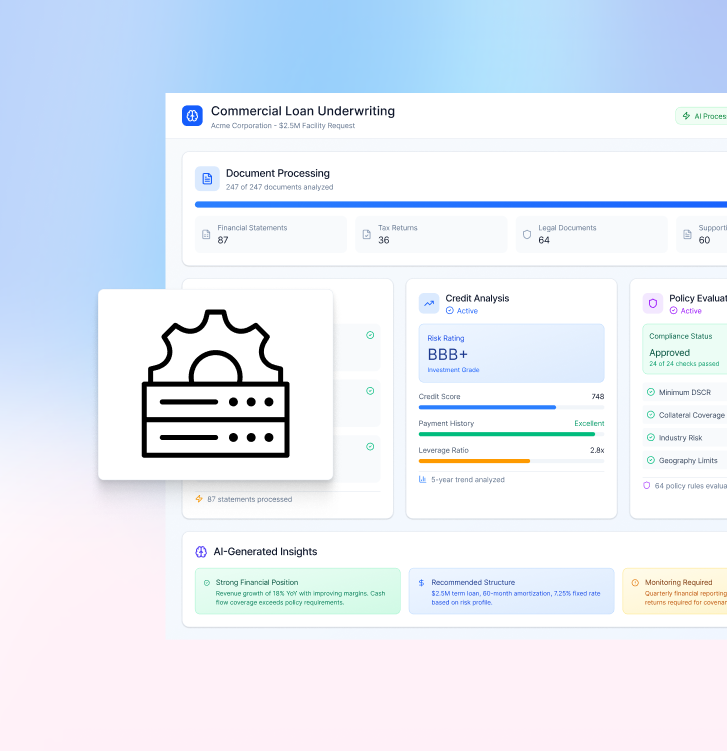
Task: Click the dollar sign icon by Recommended Structure
Action: 422,582
